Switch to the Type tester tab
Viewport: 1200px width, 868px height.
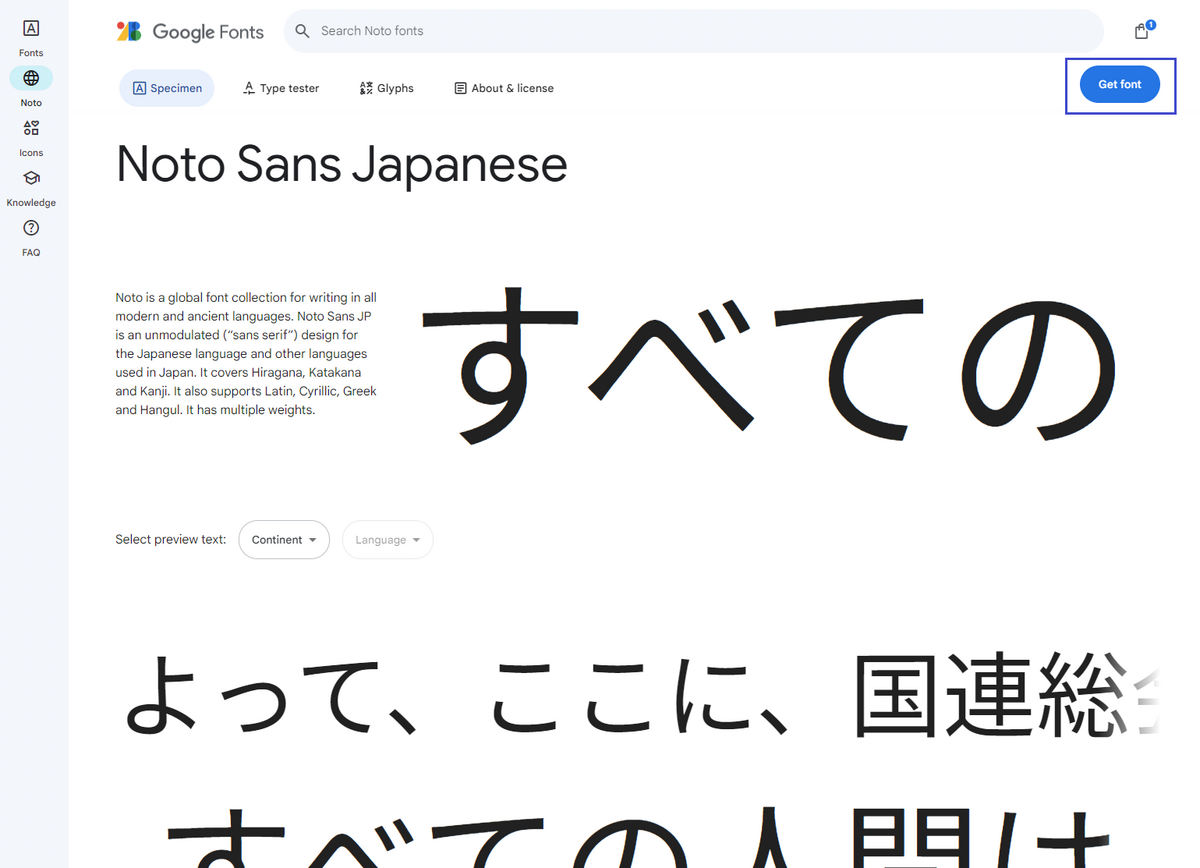[x=281, y=88]
